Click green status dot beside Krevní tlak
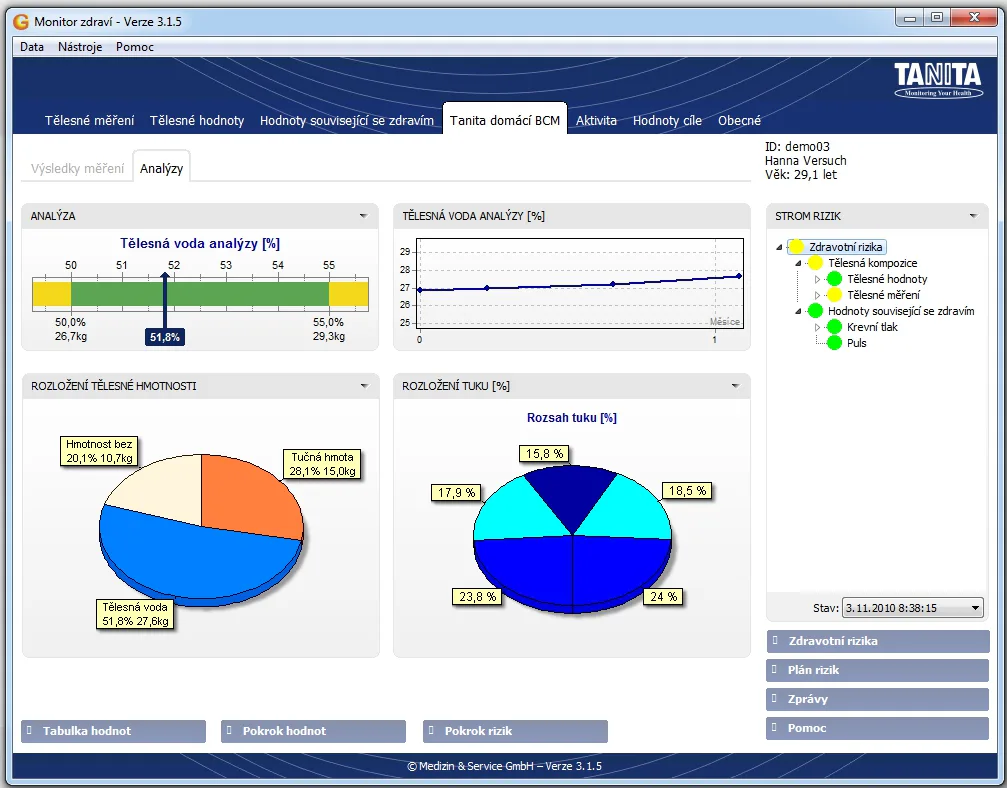This screenshot has width=1007, height=788. click(x=835, y=327)
